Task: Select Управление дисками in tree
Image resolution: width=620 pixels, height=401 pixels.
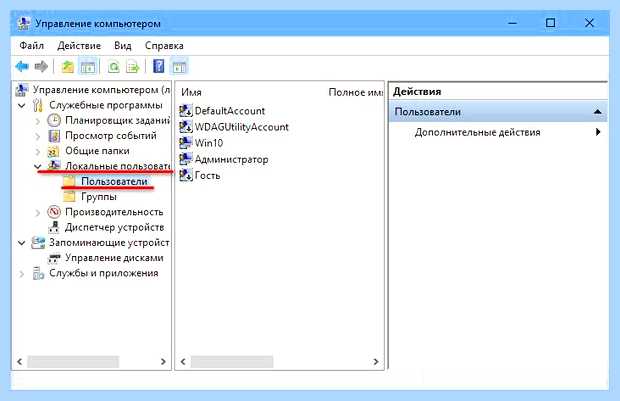Action: [x=114, y=258]
